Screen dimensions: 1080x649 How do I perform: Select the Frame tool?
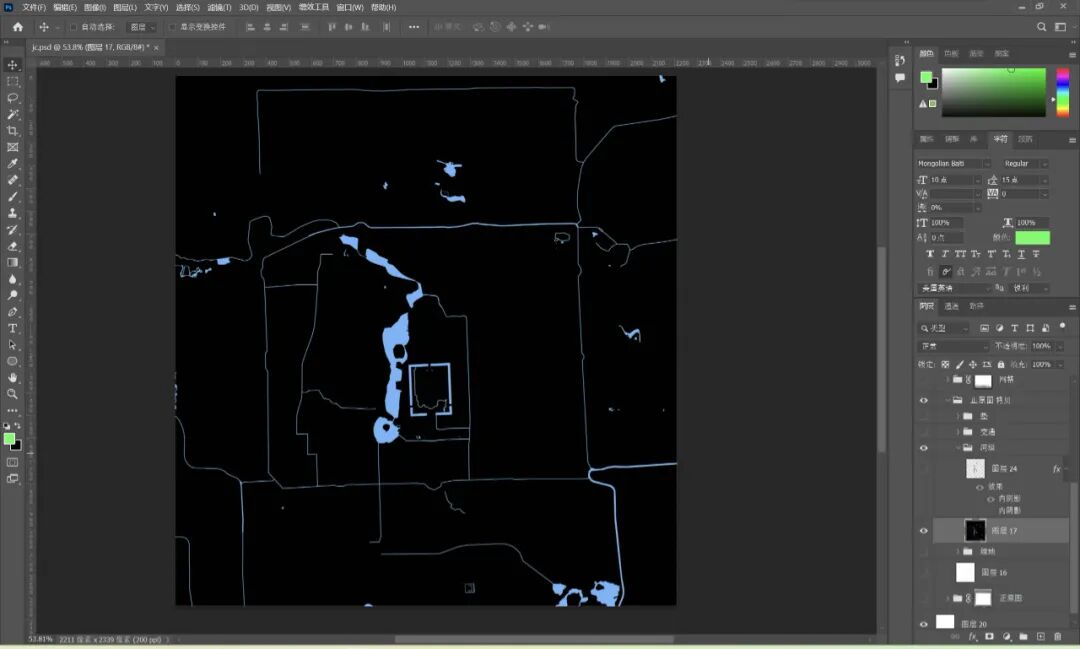12,147
